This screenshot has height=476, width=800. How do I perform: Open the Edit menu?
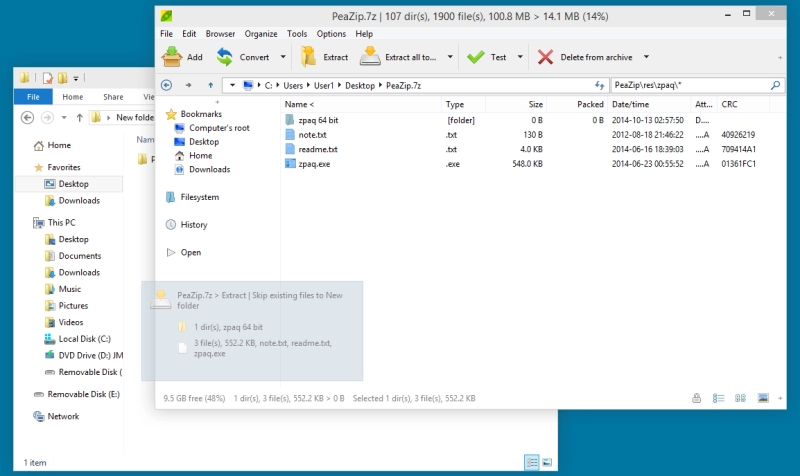pos(189,34)
